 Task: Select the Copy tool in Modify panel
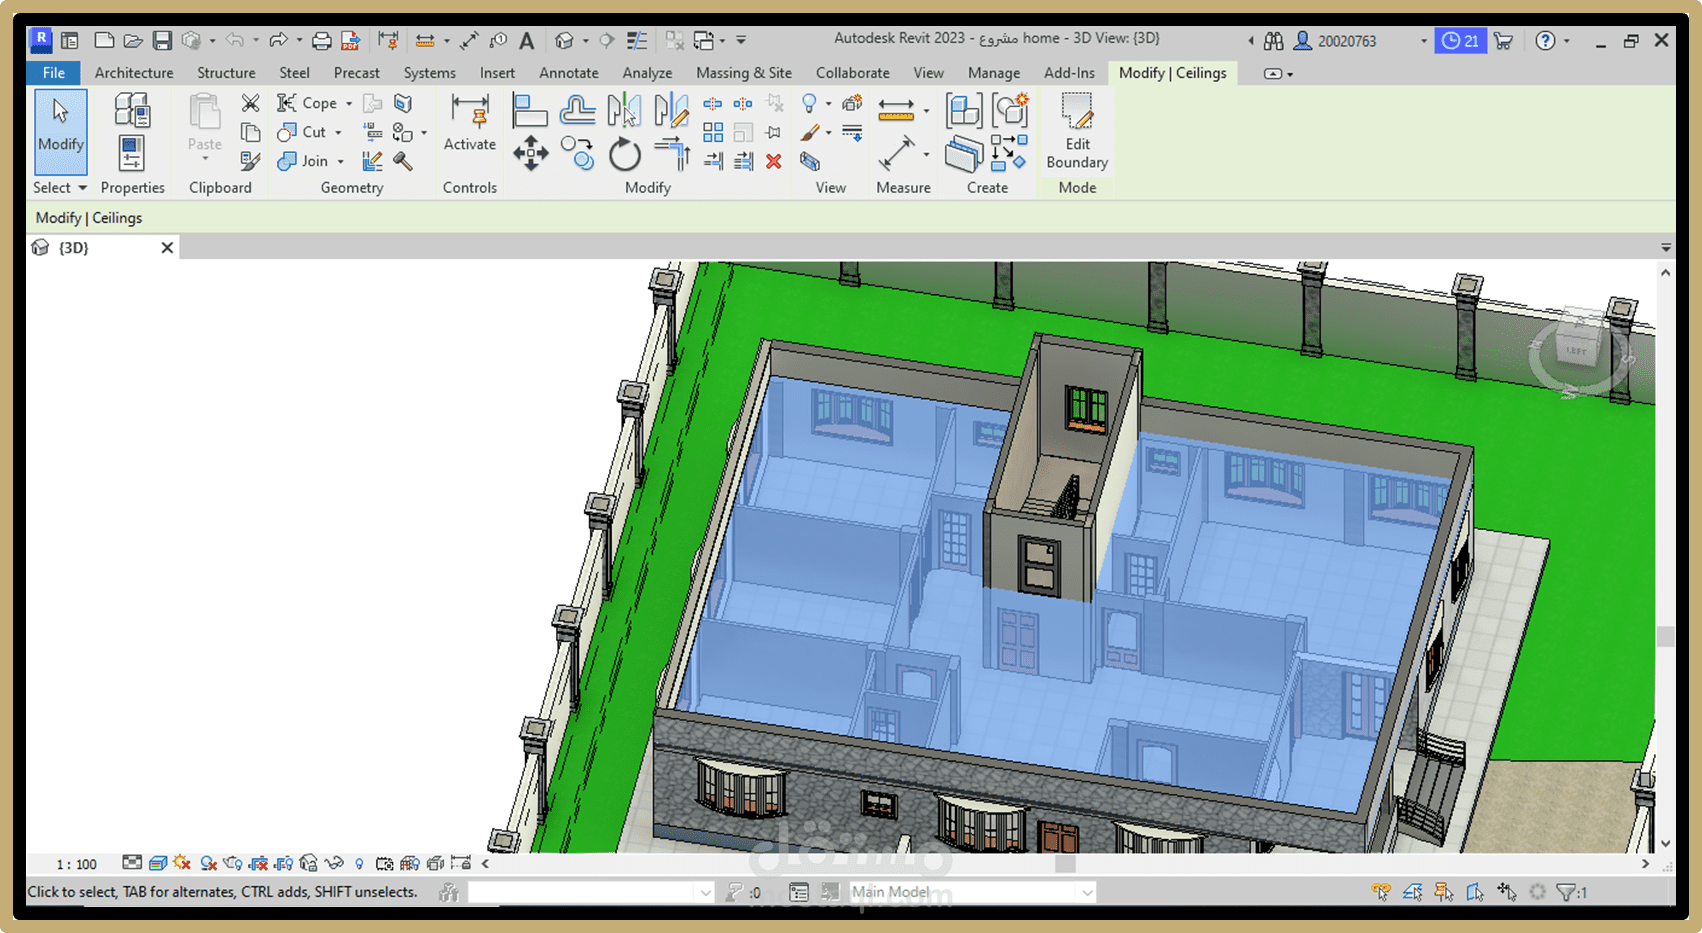point(578,154)
